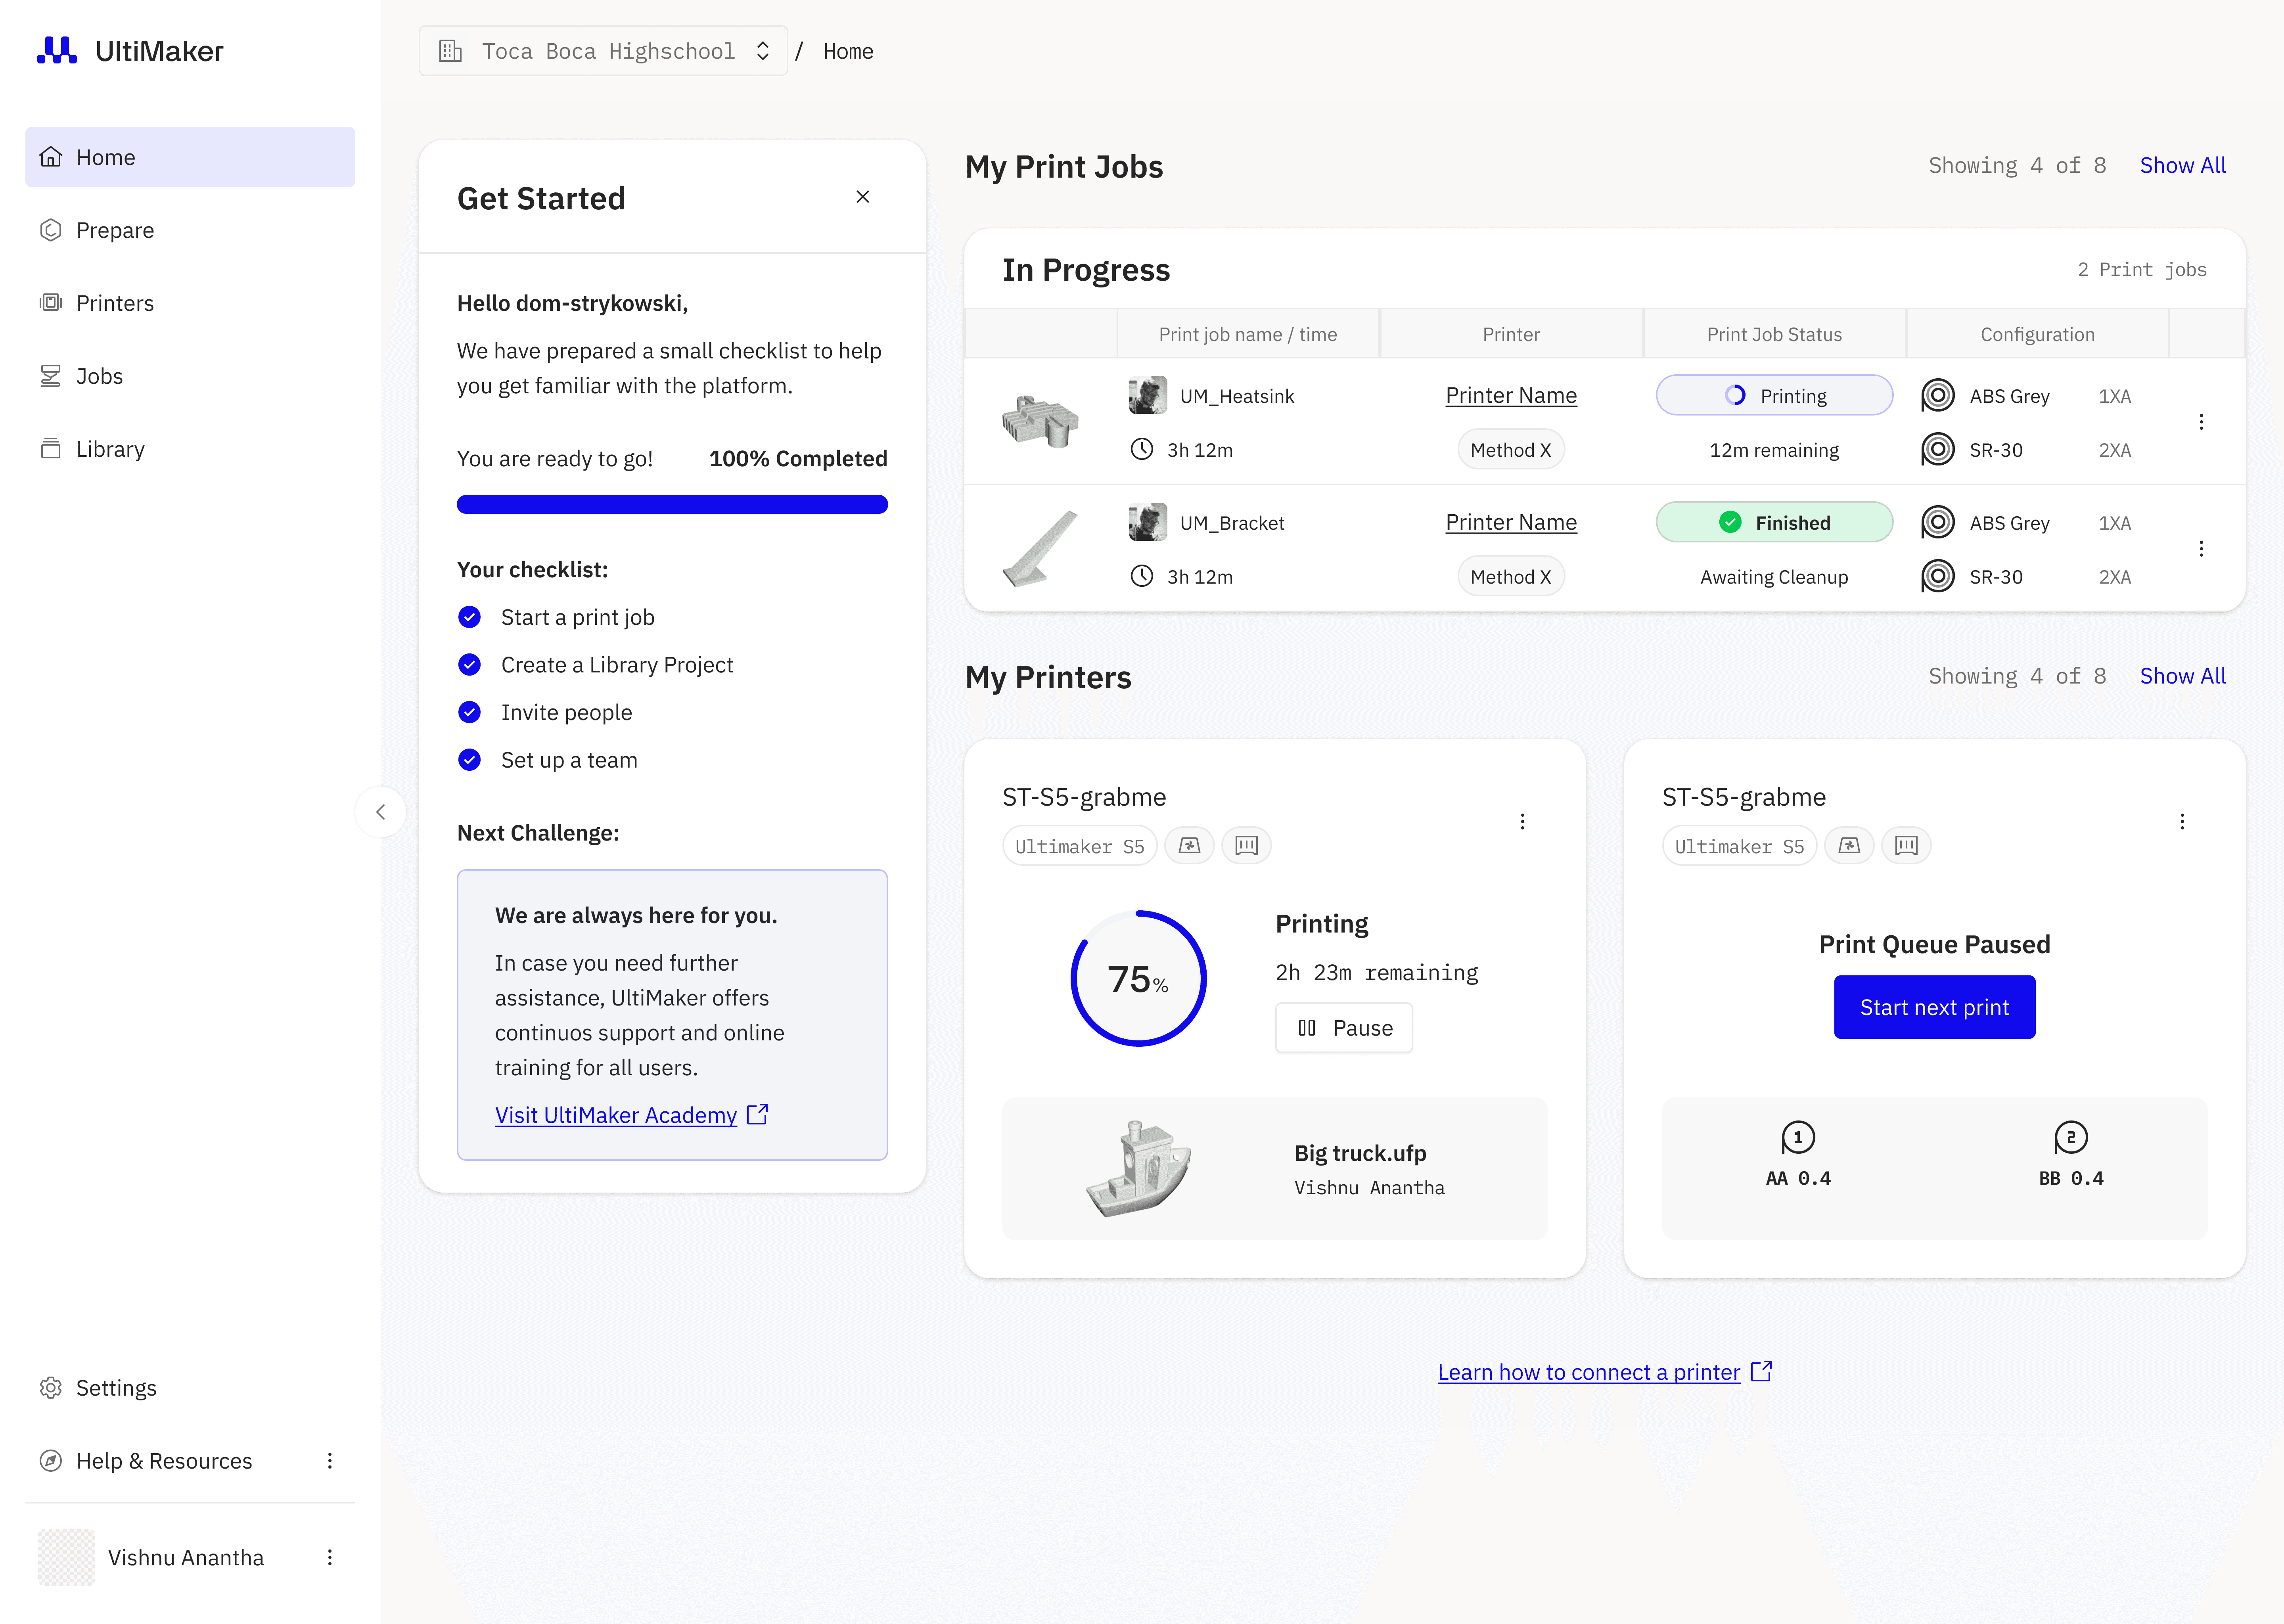The height and width of the screenshot is (1624, 2284).
Task: Click the UltiMaker logo icon
Action: (57, 50)
